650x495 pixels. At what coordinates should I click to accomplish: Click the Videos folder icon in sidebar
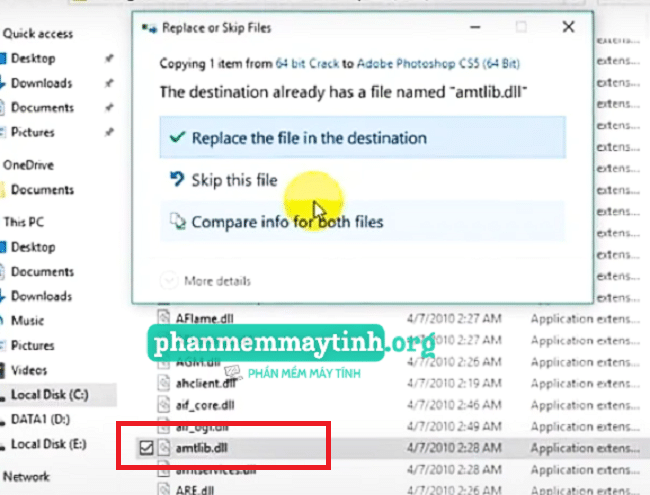[4, 370]
